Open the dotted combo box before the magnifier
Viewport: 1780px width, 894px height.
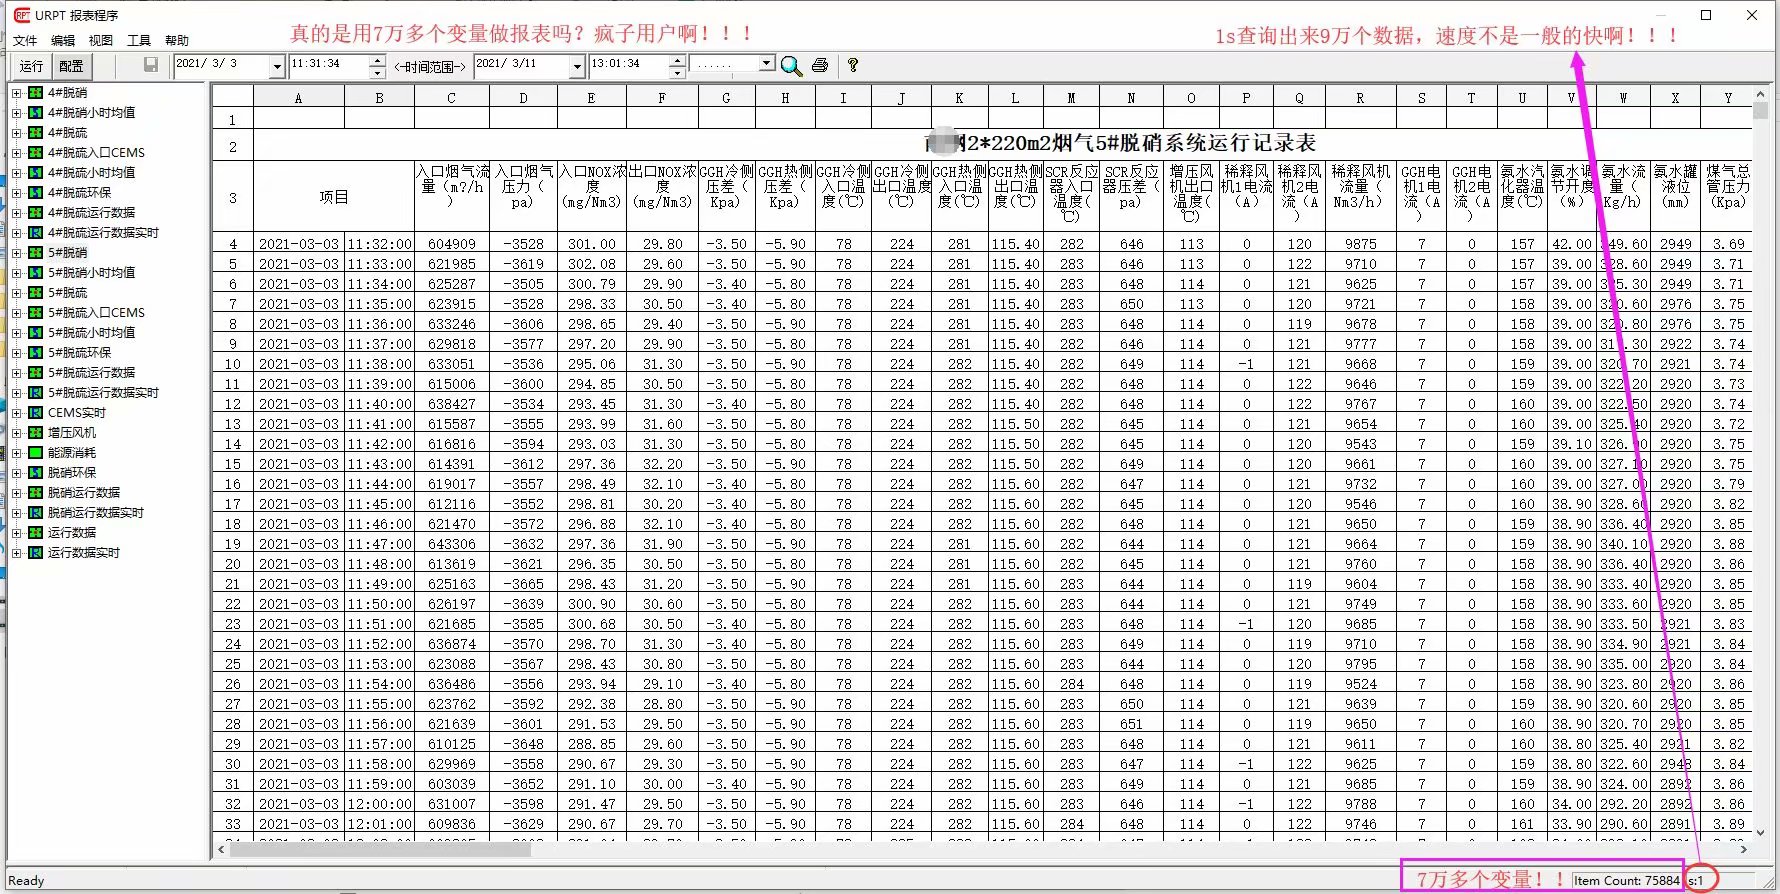[x=766, y=63]
